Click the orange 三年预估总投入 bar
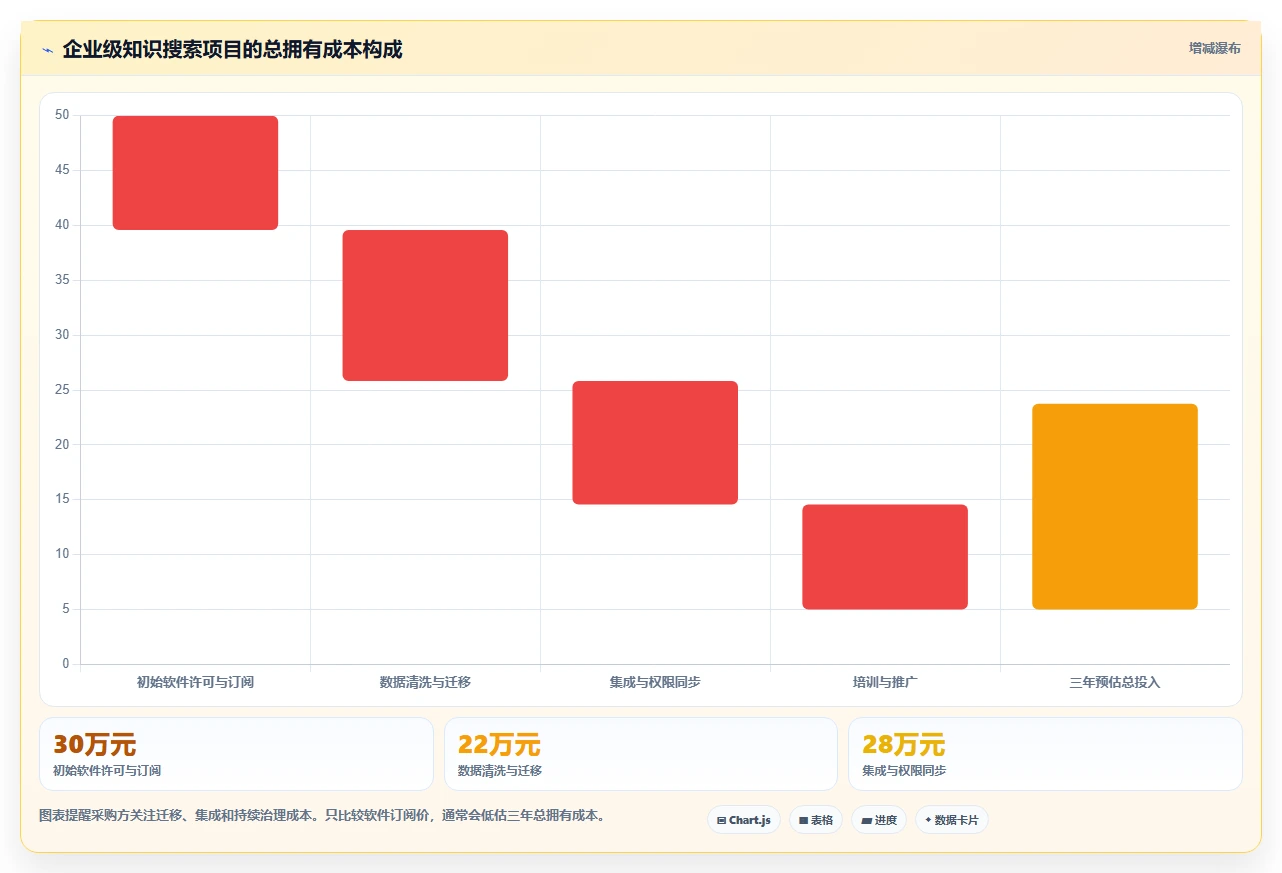Screen dimensions: 1282x873 [x=1115, y=506]
